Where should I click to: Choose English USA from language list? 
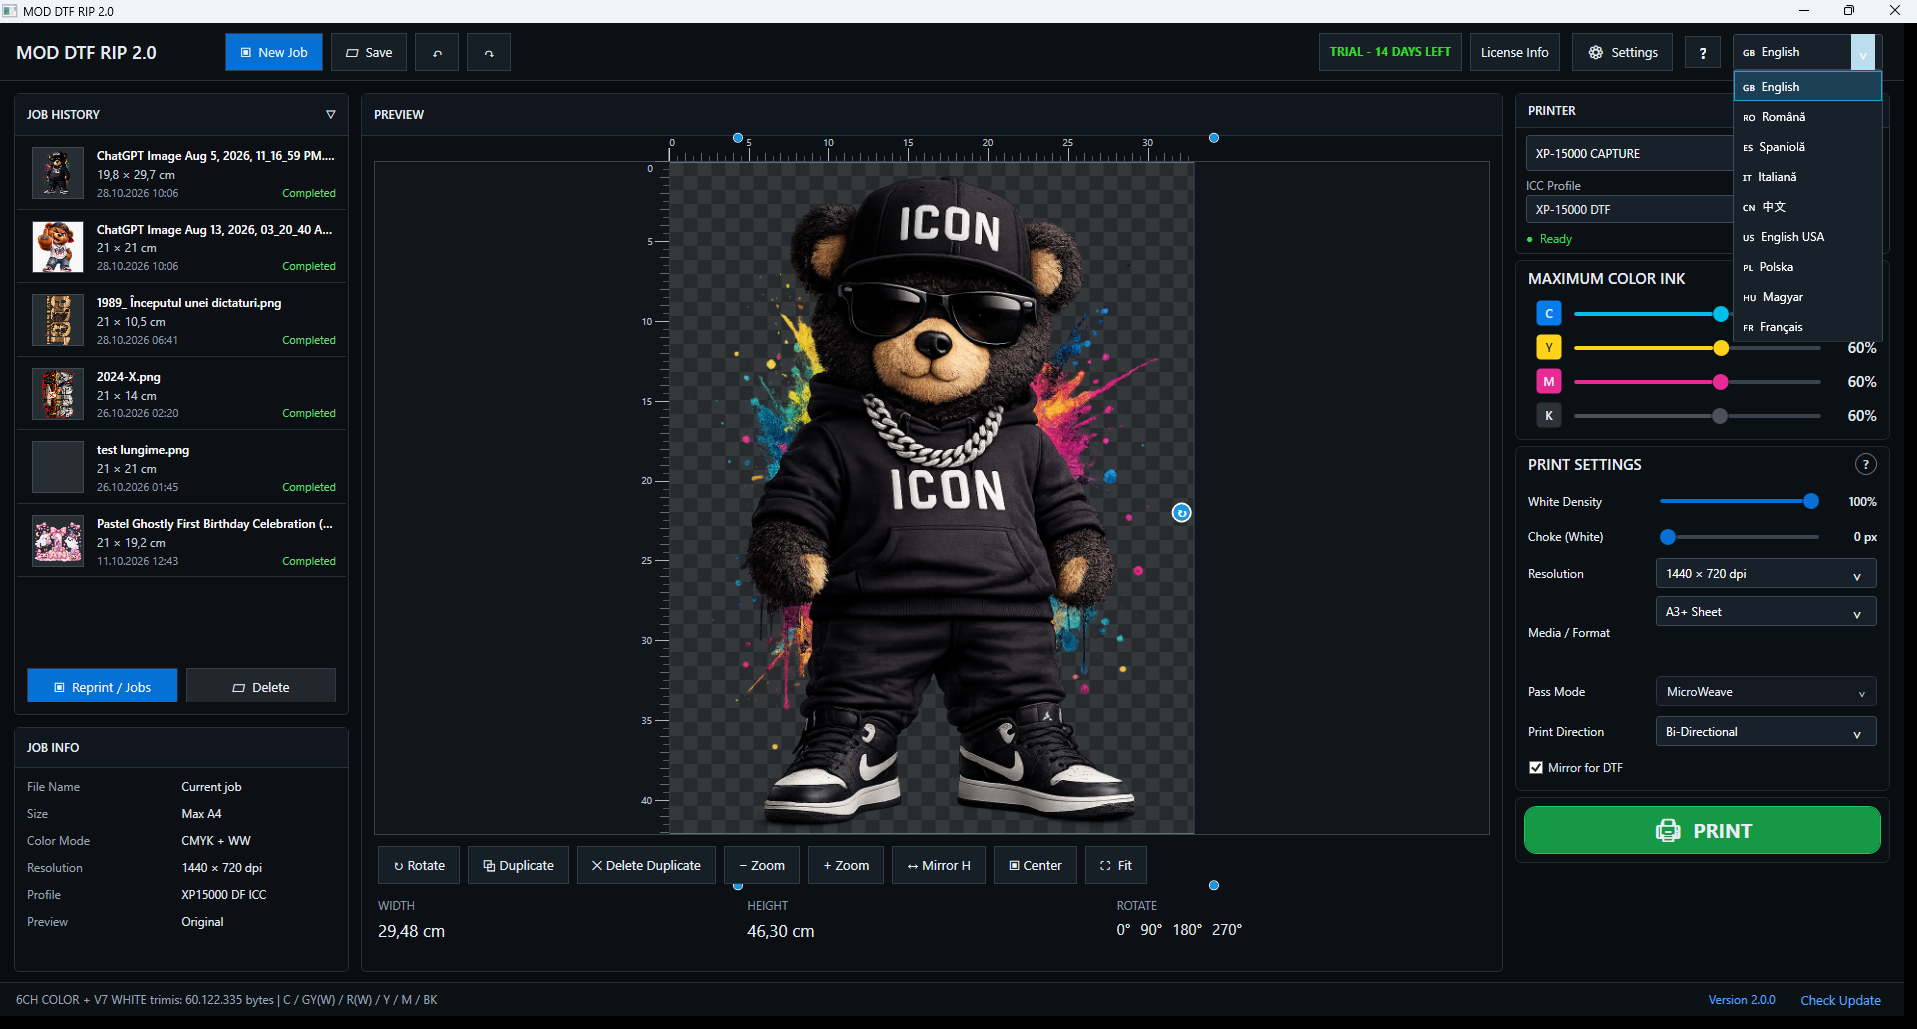(1808, 237)
